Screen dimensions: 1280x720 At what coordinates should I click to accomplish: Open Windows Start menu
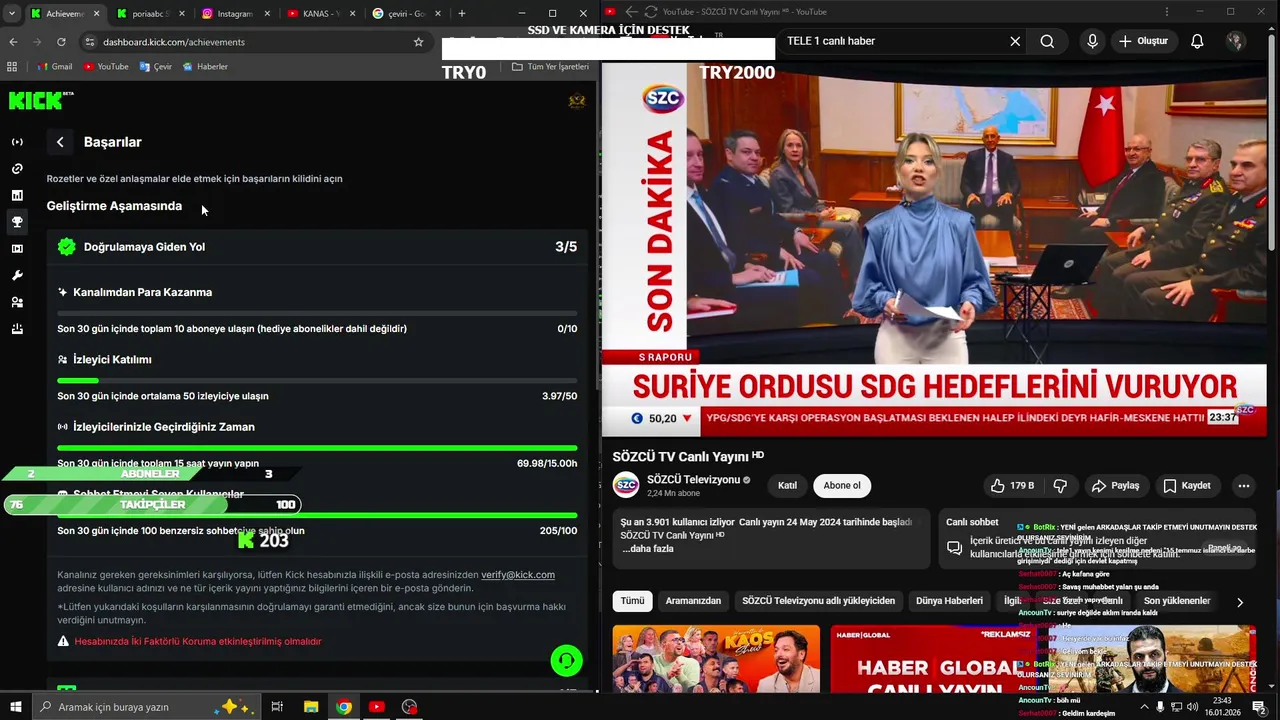[x=15, y=707]
